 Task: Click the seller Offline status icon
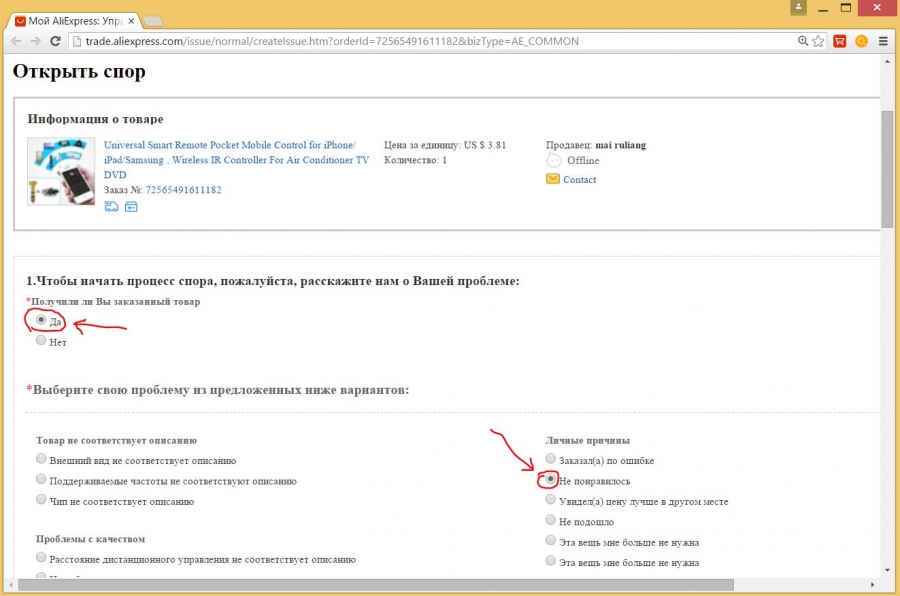554,161
